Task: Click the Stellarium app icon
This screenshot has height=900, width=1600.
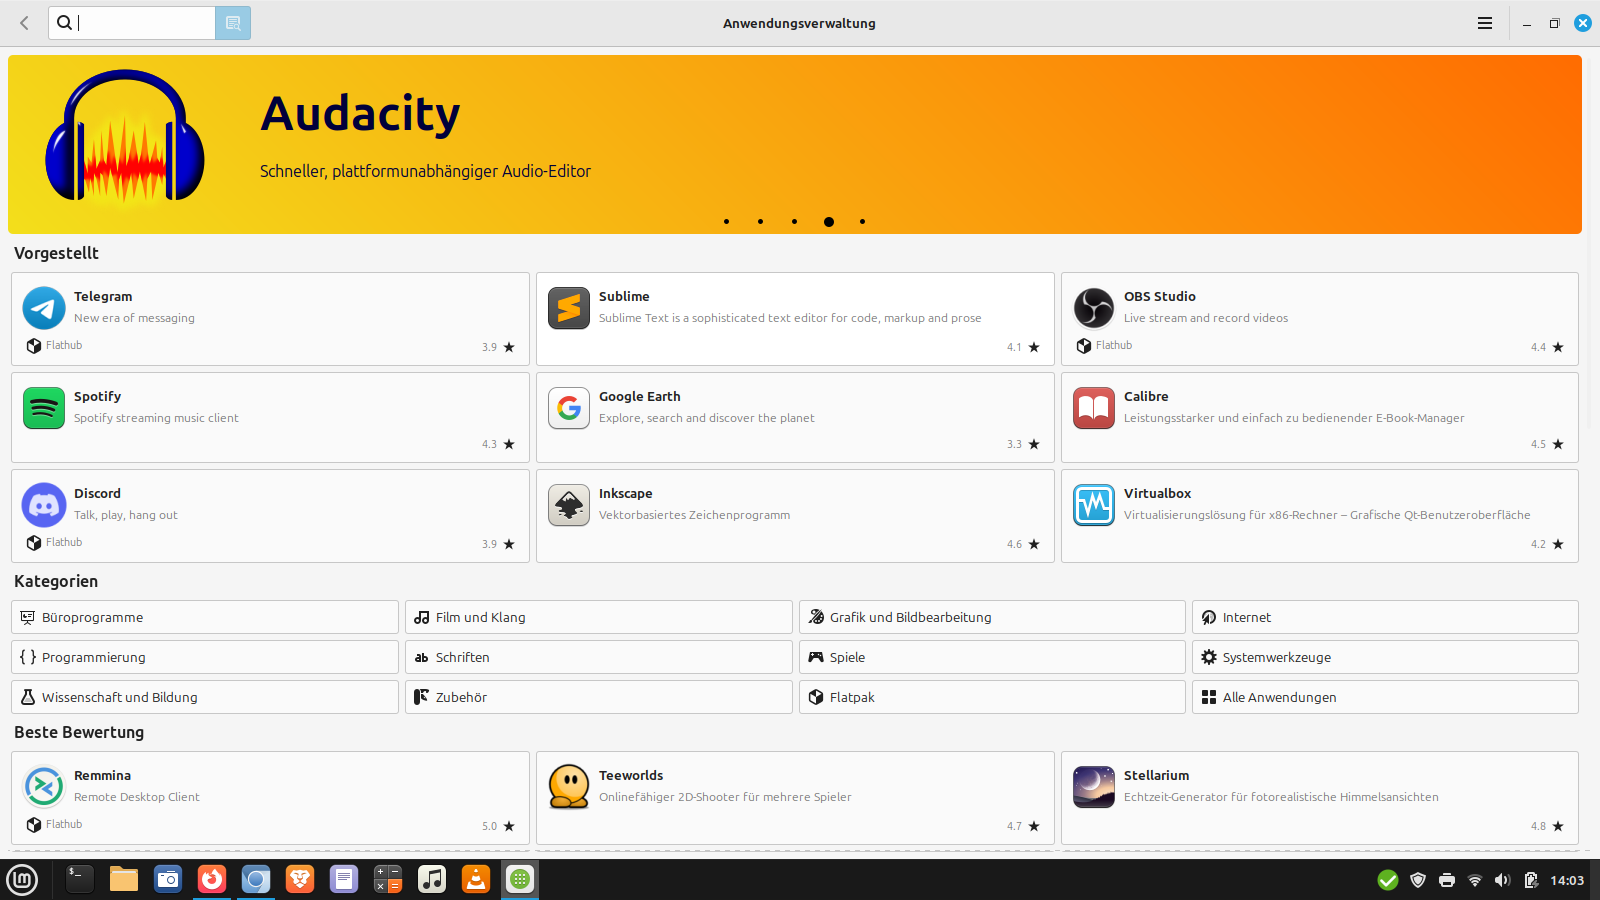Action: coord(1094,787)
